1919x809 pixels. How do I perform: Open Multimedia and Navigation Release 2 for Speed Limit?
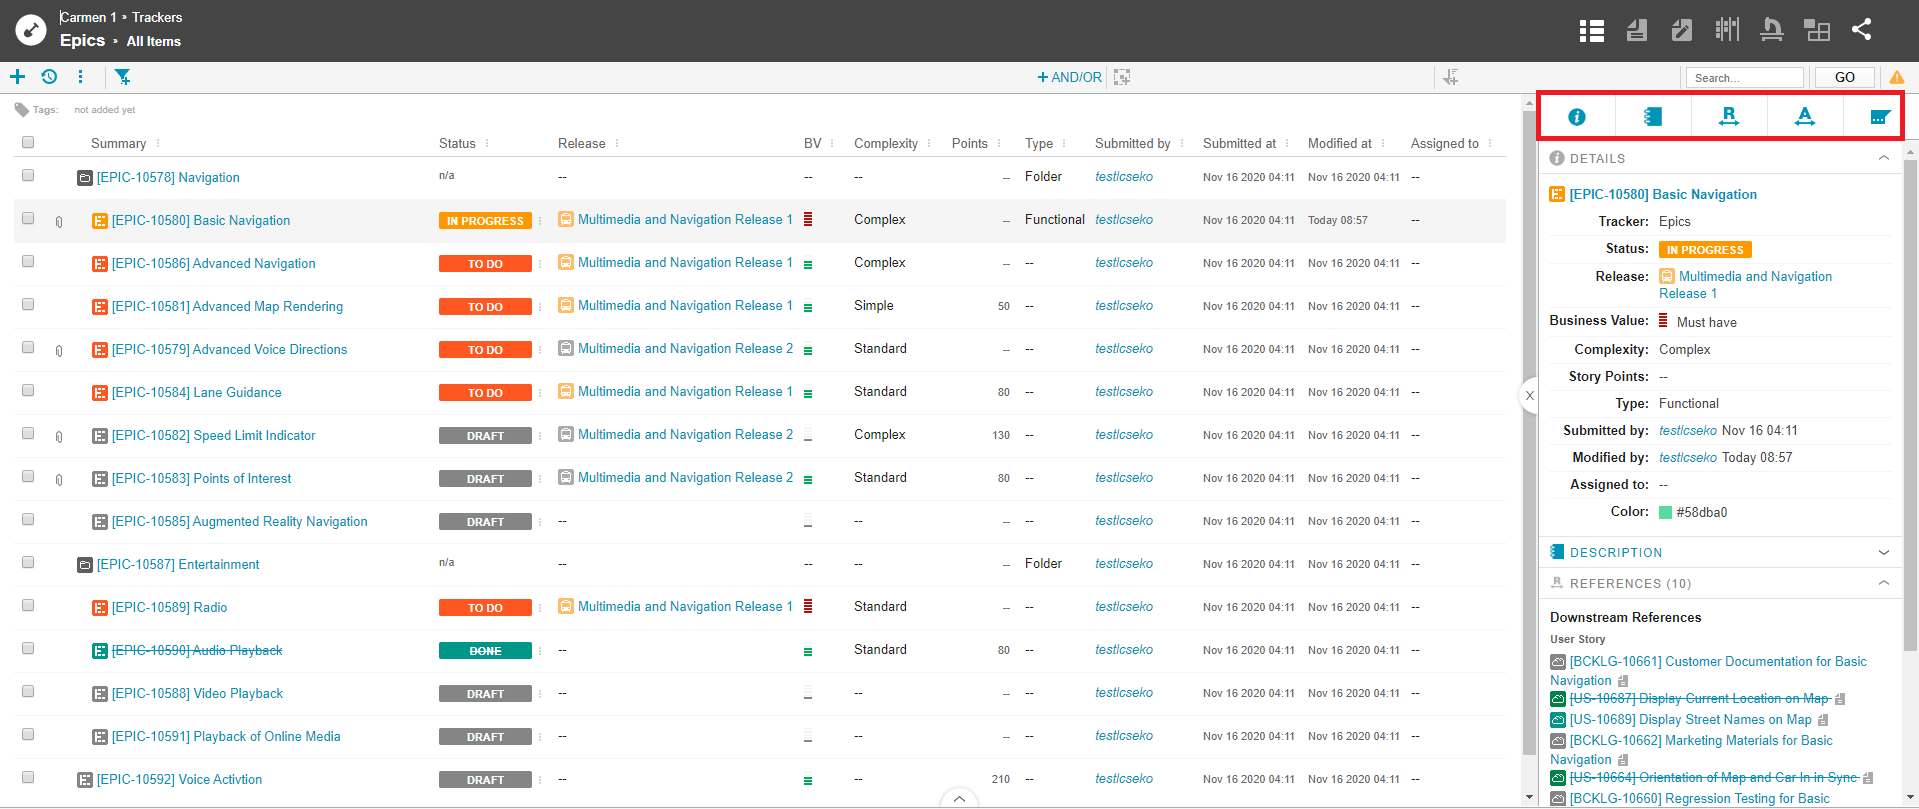pos(685,435)
